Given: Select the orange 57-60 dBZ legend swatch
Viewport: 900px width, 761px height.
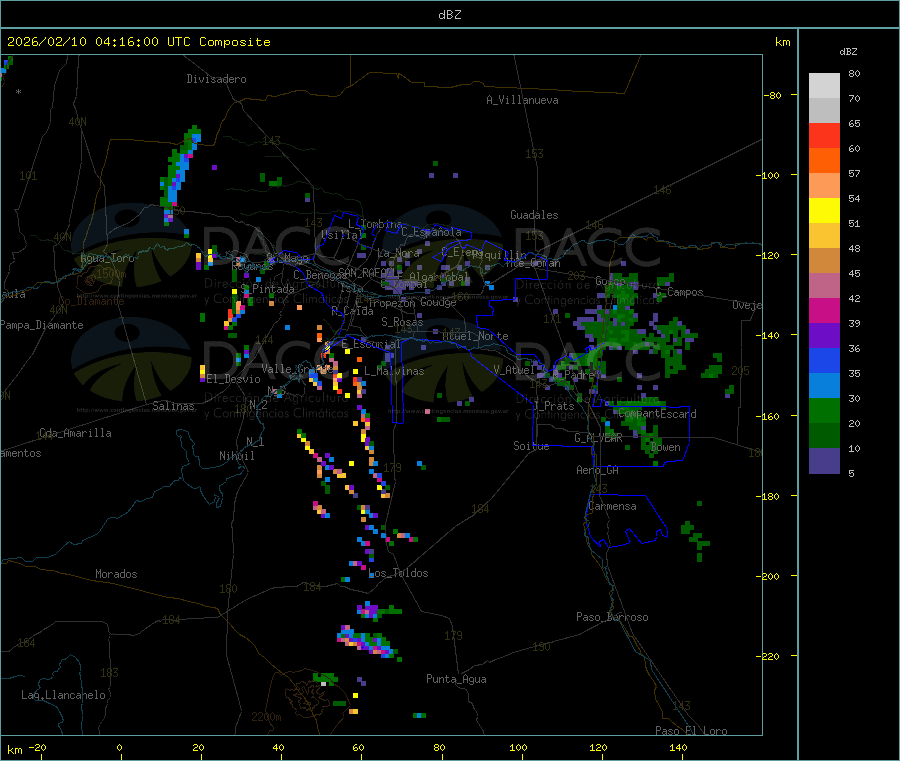Looking at the screenshot, I should 824,161.
